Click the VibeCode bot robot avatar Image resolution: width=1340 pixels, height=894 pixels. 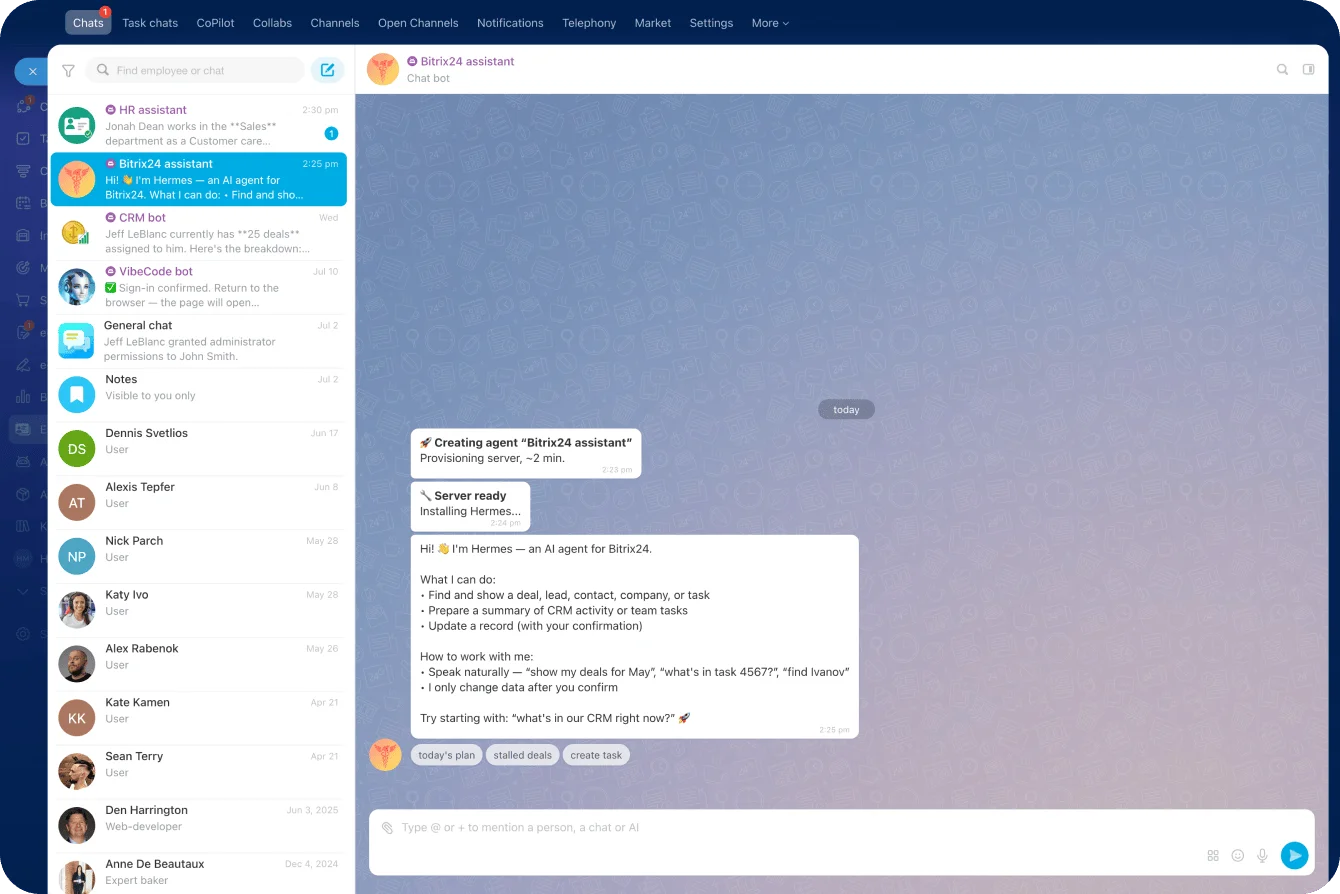[77, 287]
